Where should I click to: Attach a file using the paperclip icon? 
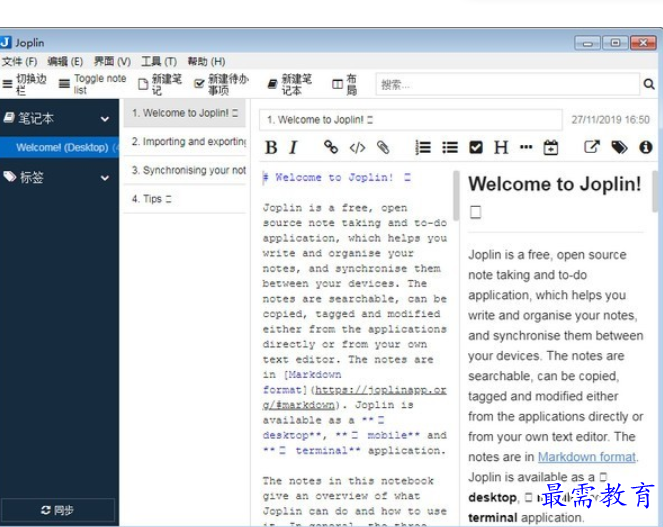pyautogui.click(x=383, y=147)
